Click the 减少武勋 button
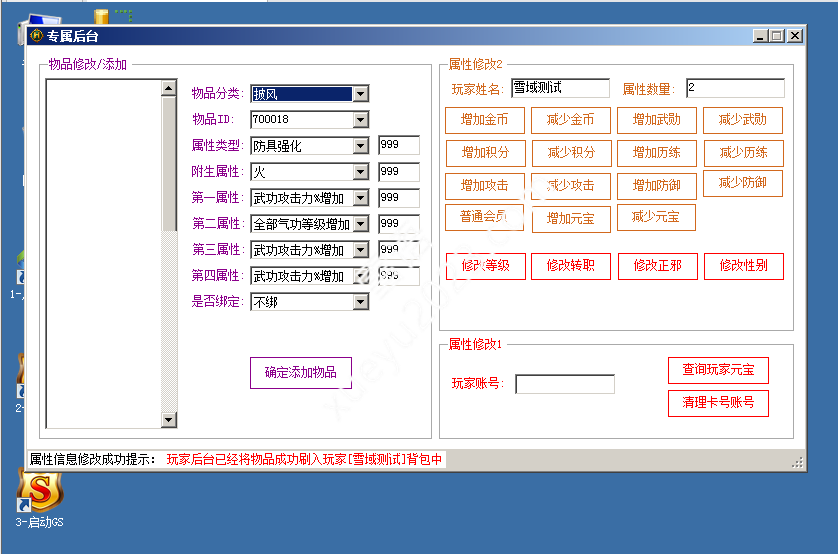838x554 pixels. point(743,120)
